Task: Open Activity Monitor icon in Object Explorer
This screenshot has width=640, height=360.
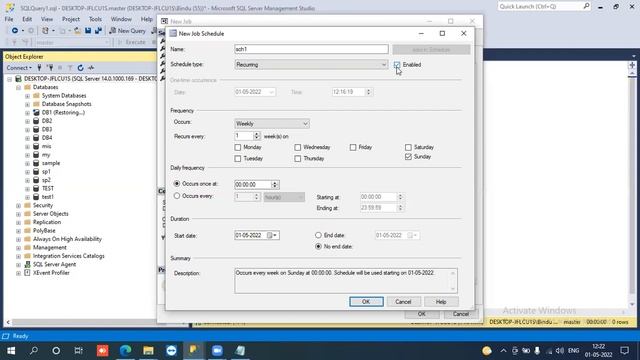Action: [91, 68]
